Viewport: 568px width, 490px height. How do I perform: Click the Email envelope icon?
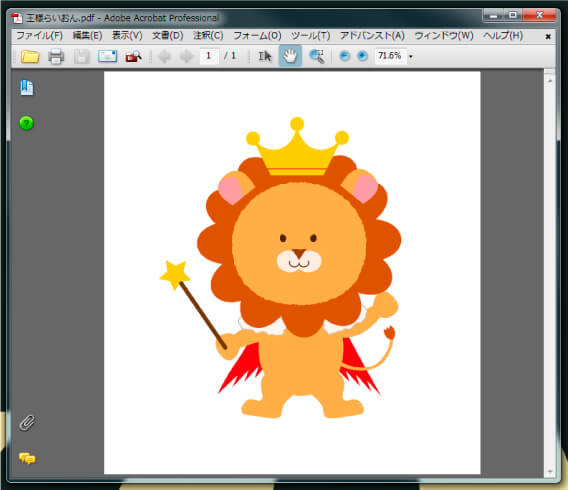(107, 56)
